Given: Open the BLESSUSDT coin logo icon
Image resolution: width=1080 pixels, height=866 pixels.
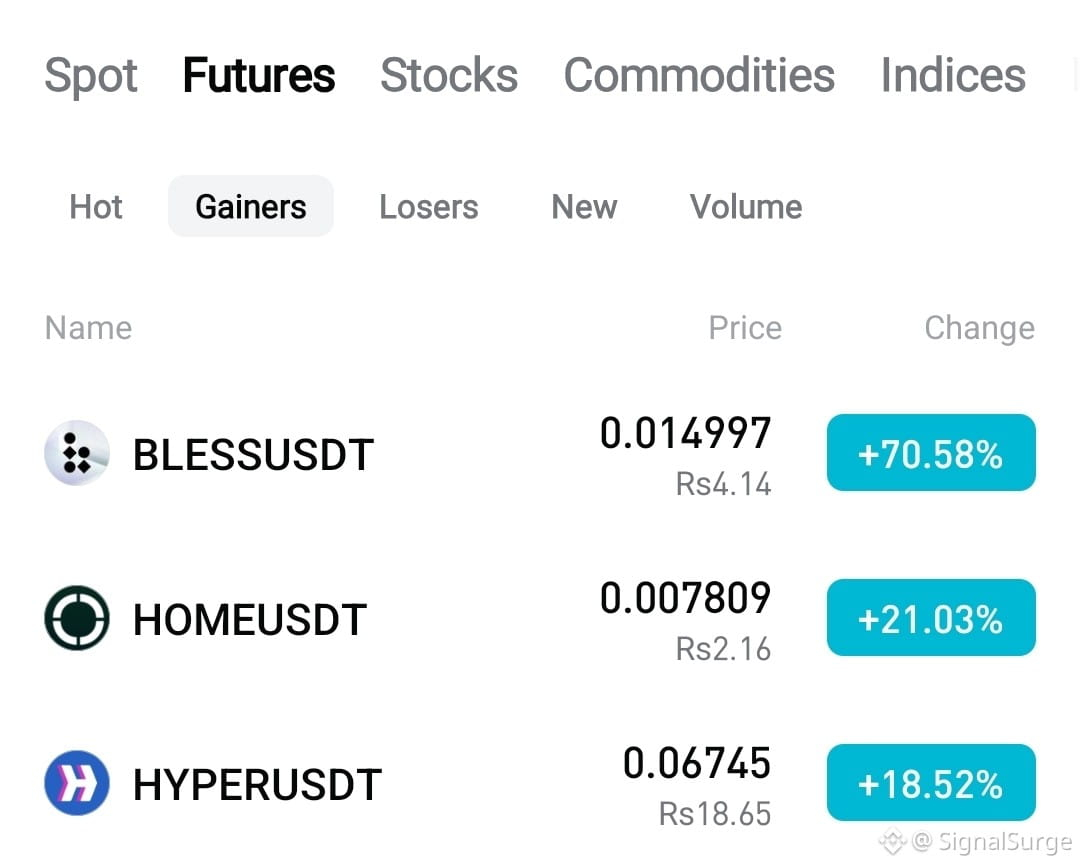Looking at the screenshot, I should (76, 453).
